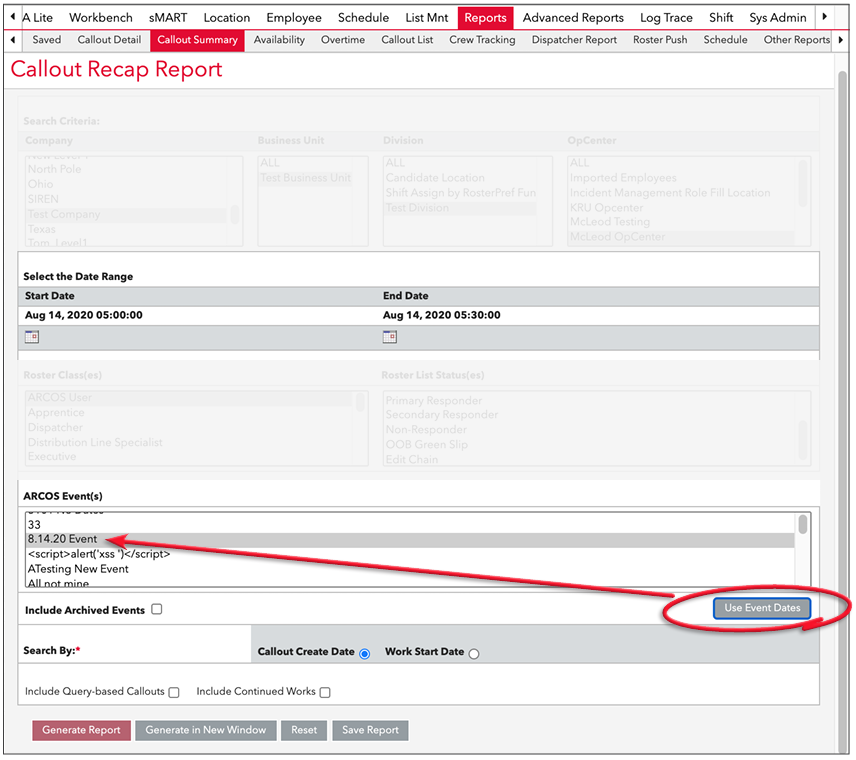This screenshot has height=760, width=856.
Task: Select Primary Responder roster status
Action: pos(590,401)
